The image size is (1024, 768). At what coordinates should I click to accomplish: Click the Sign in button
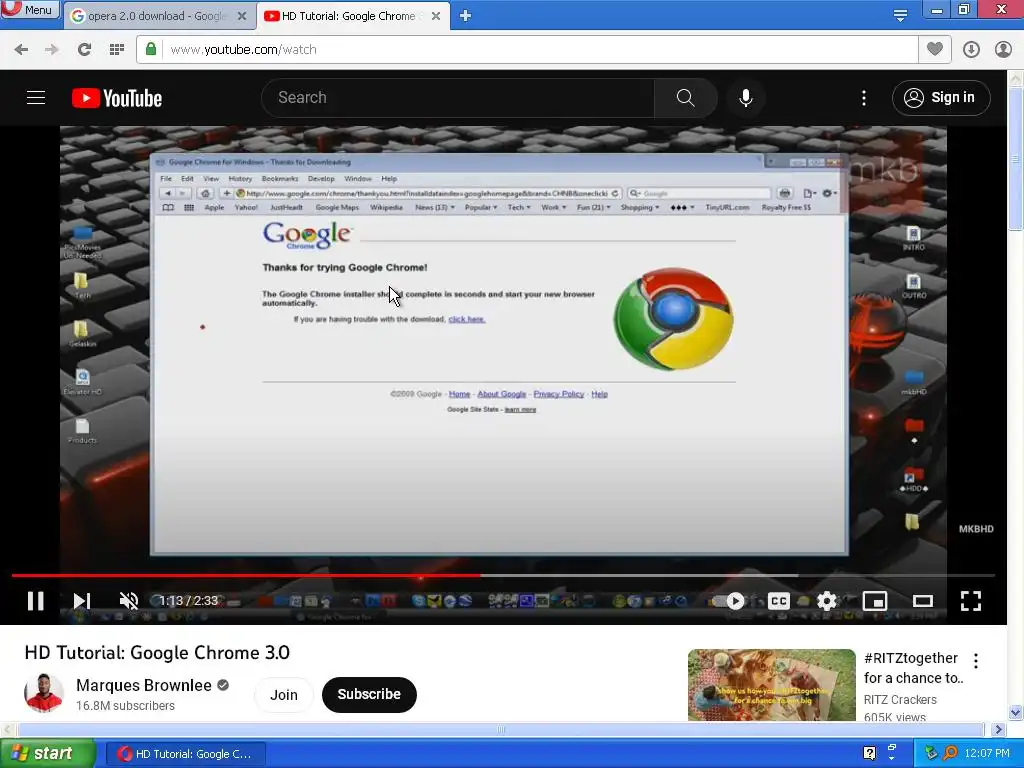click(941, 98)
